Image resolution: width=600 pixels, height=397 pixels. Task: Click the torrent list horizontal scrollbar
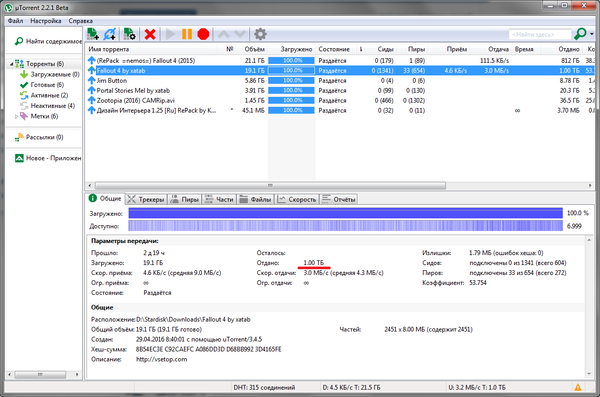[270, 185]
